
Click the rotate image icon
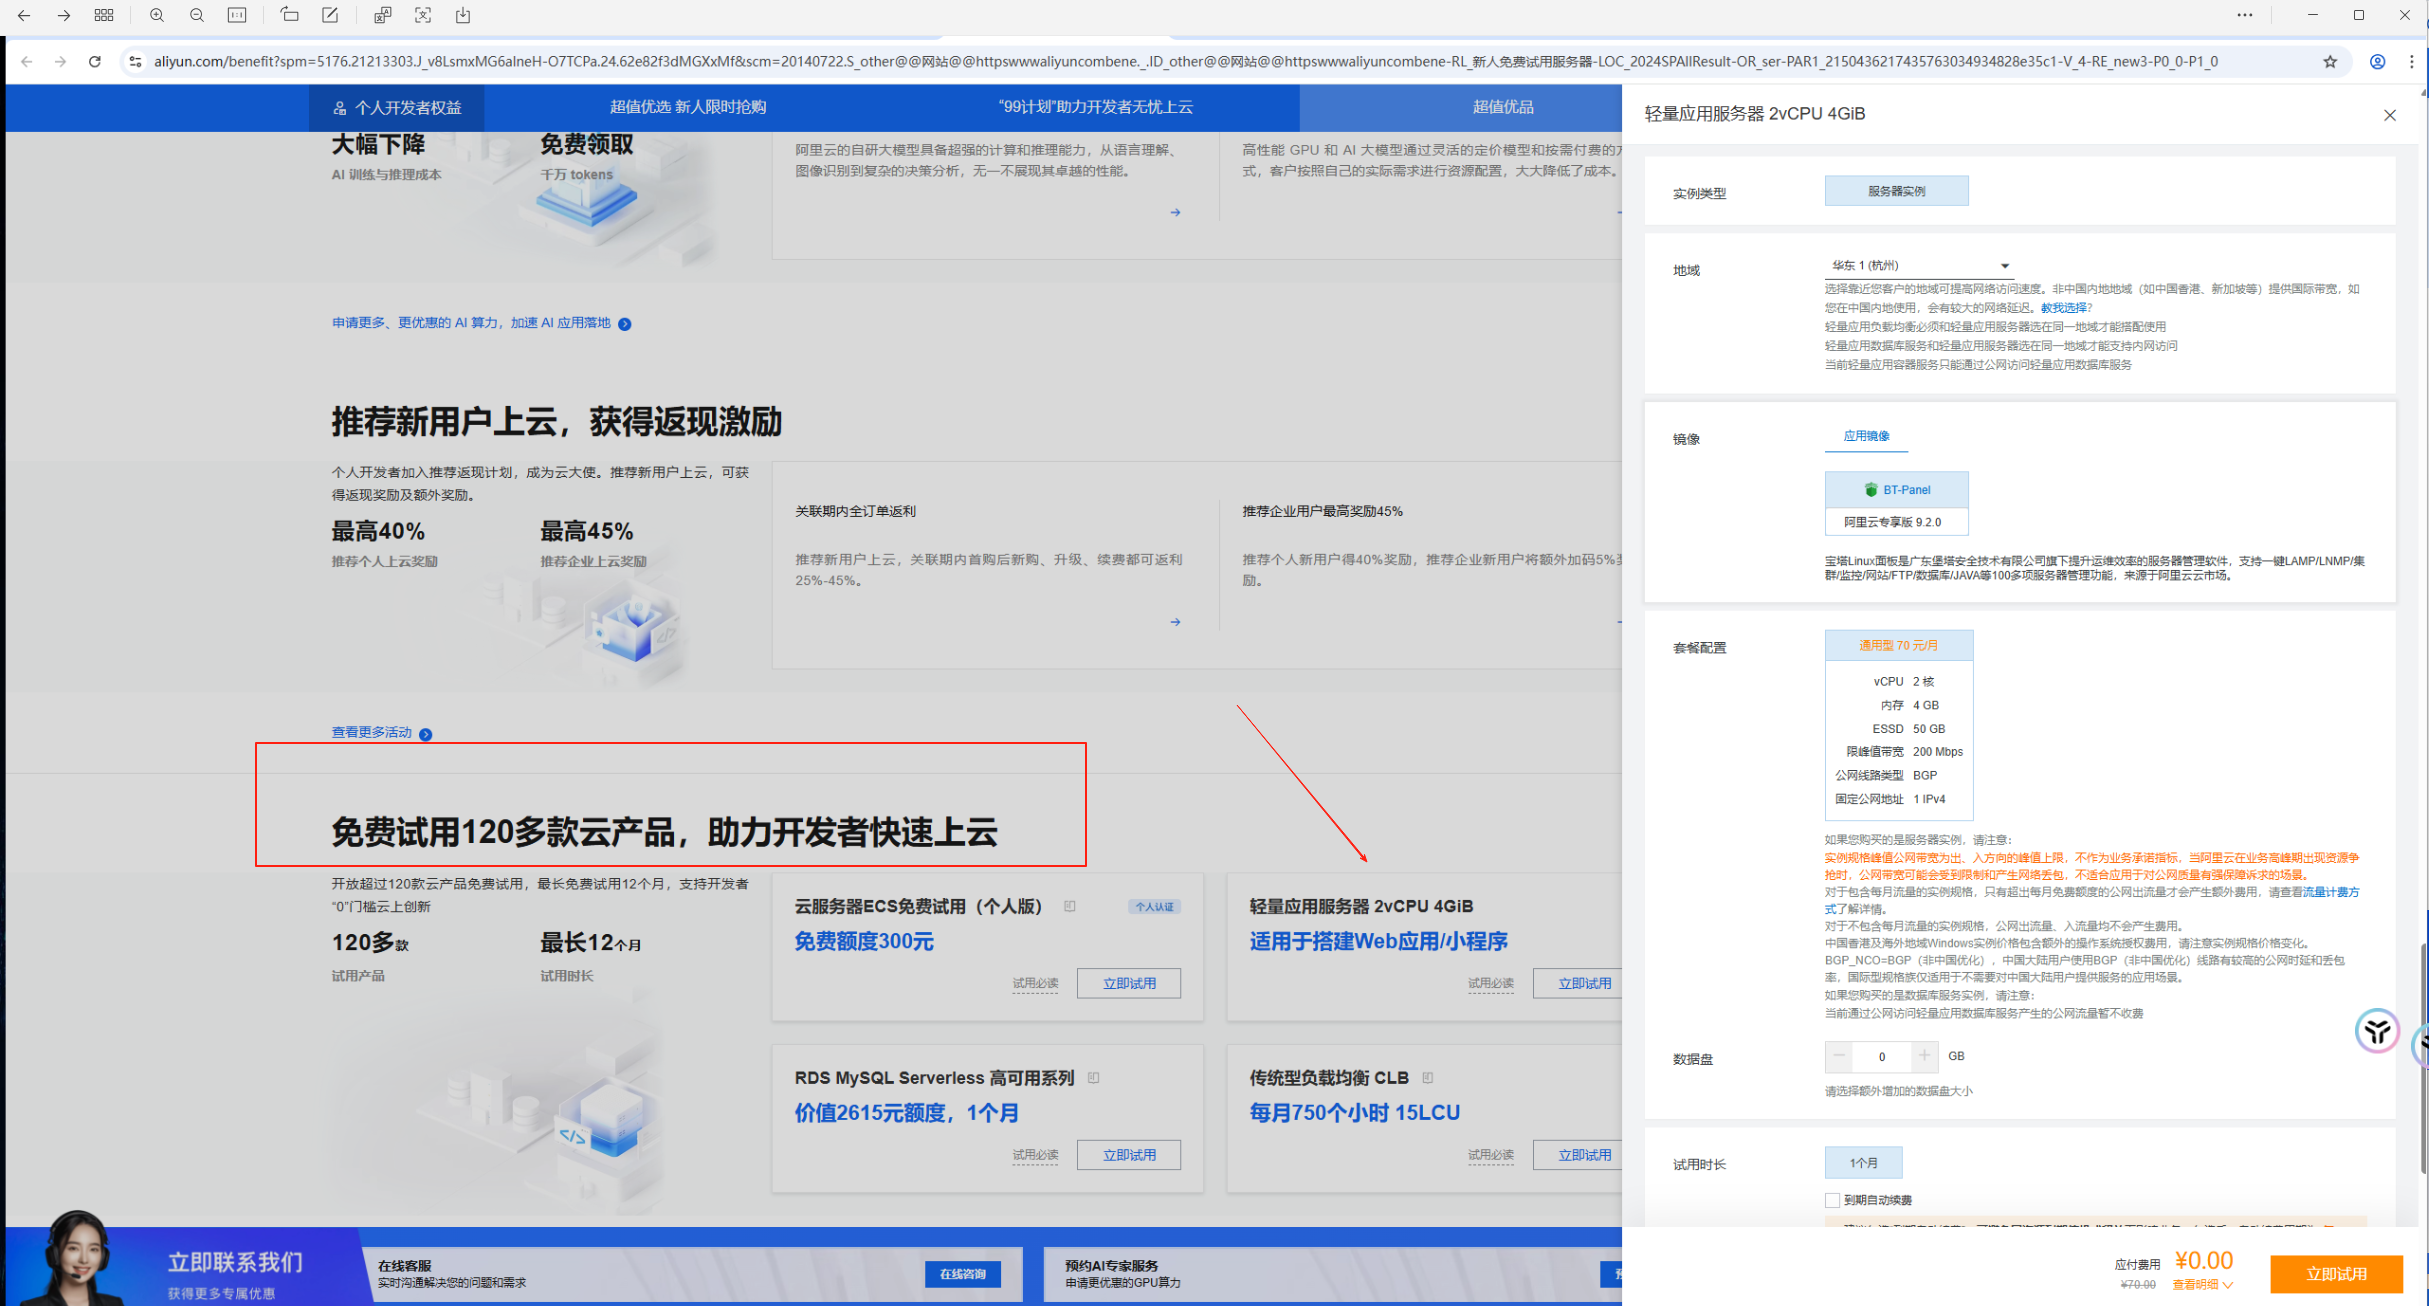pyautogui.click(x=289, y=15)
